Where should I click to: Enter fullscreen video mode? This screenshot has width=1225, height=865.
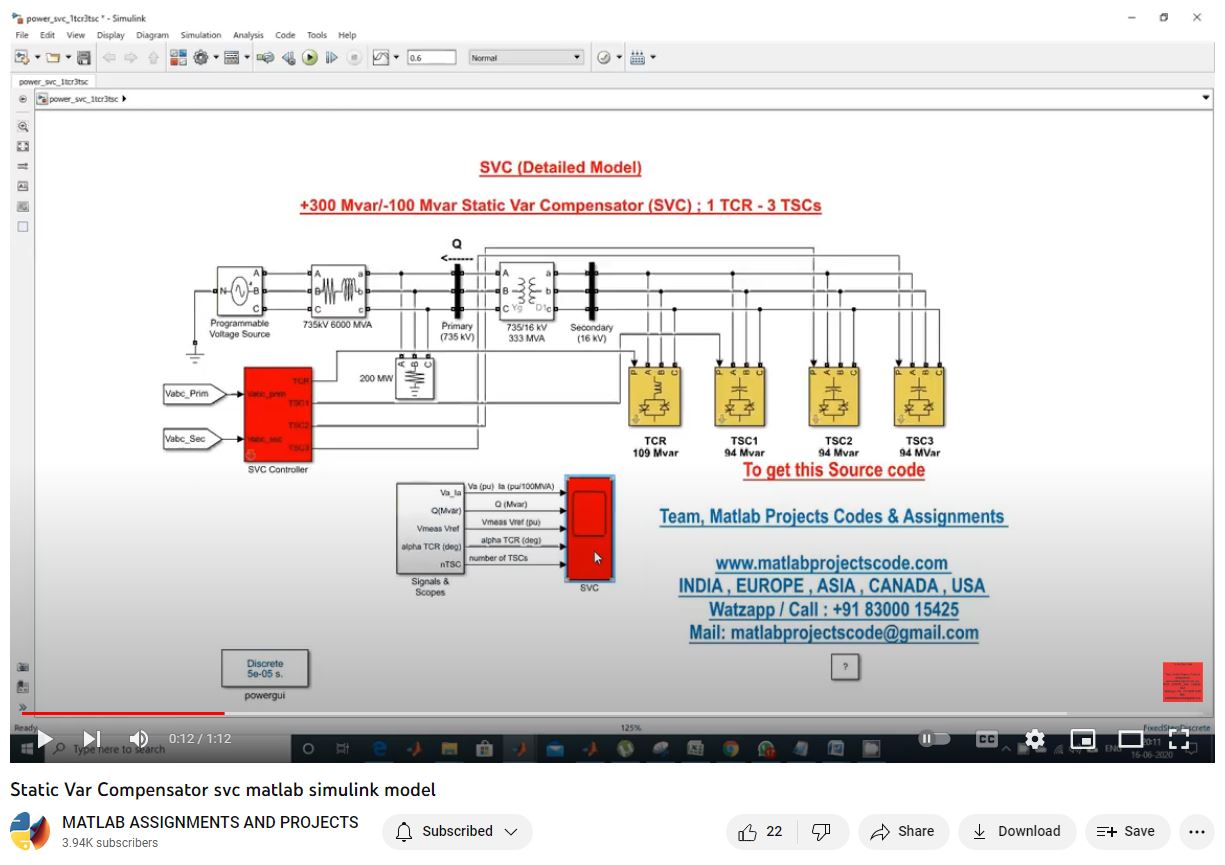(1179, 739)
